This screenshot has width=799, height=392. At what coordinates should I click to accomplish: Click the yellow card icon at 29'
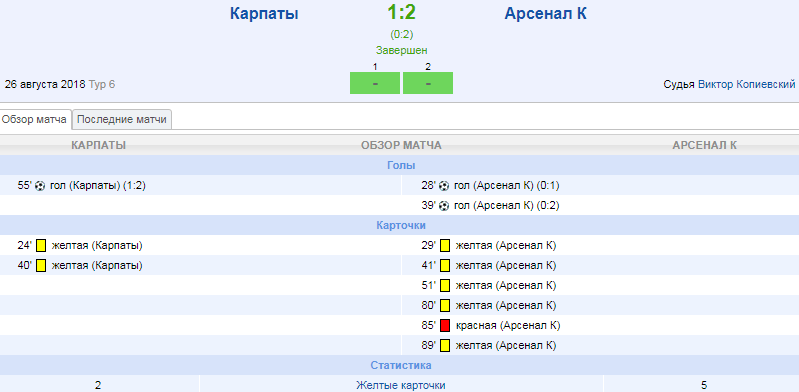(x=445, y=246)
